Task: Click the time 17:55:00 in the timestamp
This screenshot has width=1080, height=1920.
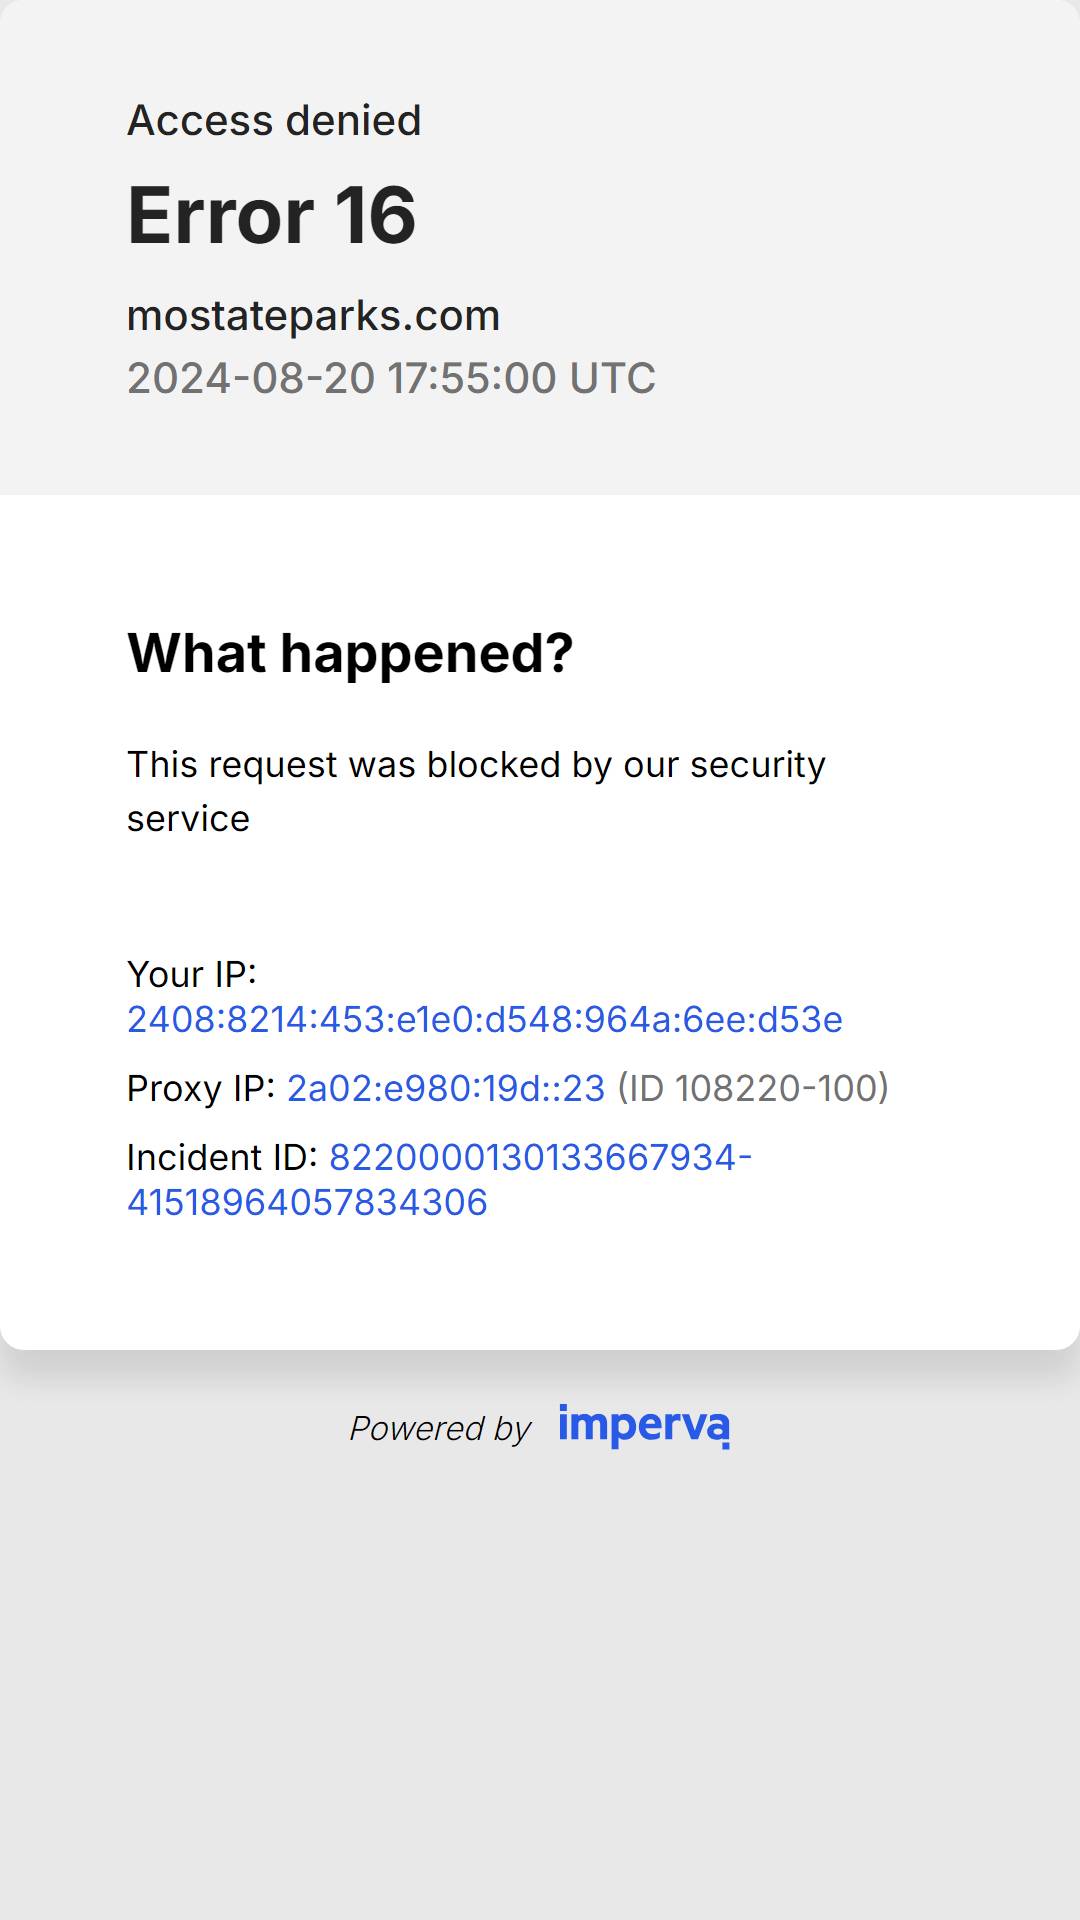Action: tap(472, 378)
